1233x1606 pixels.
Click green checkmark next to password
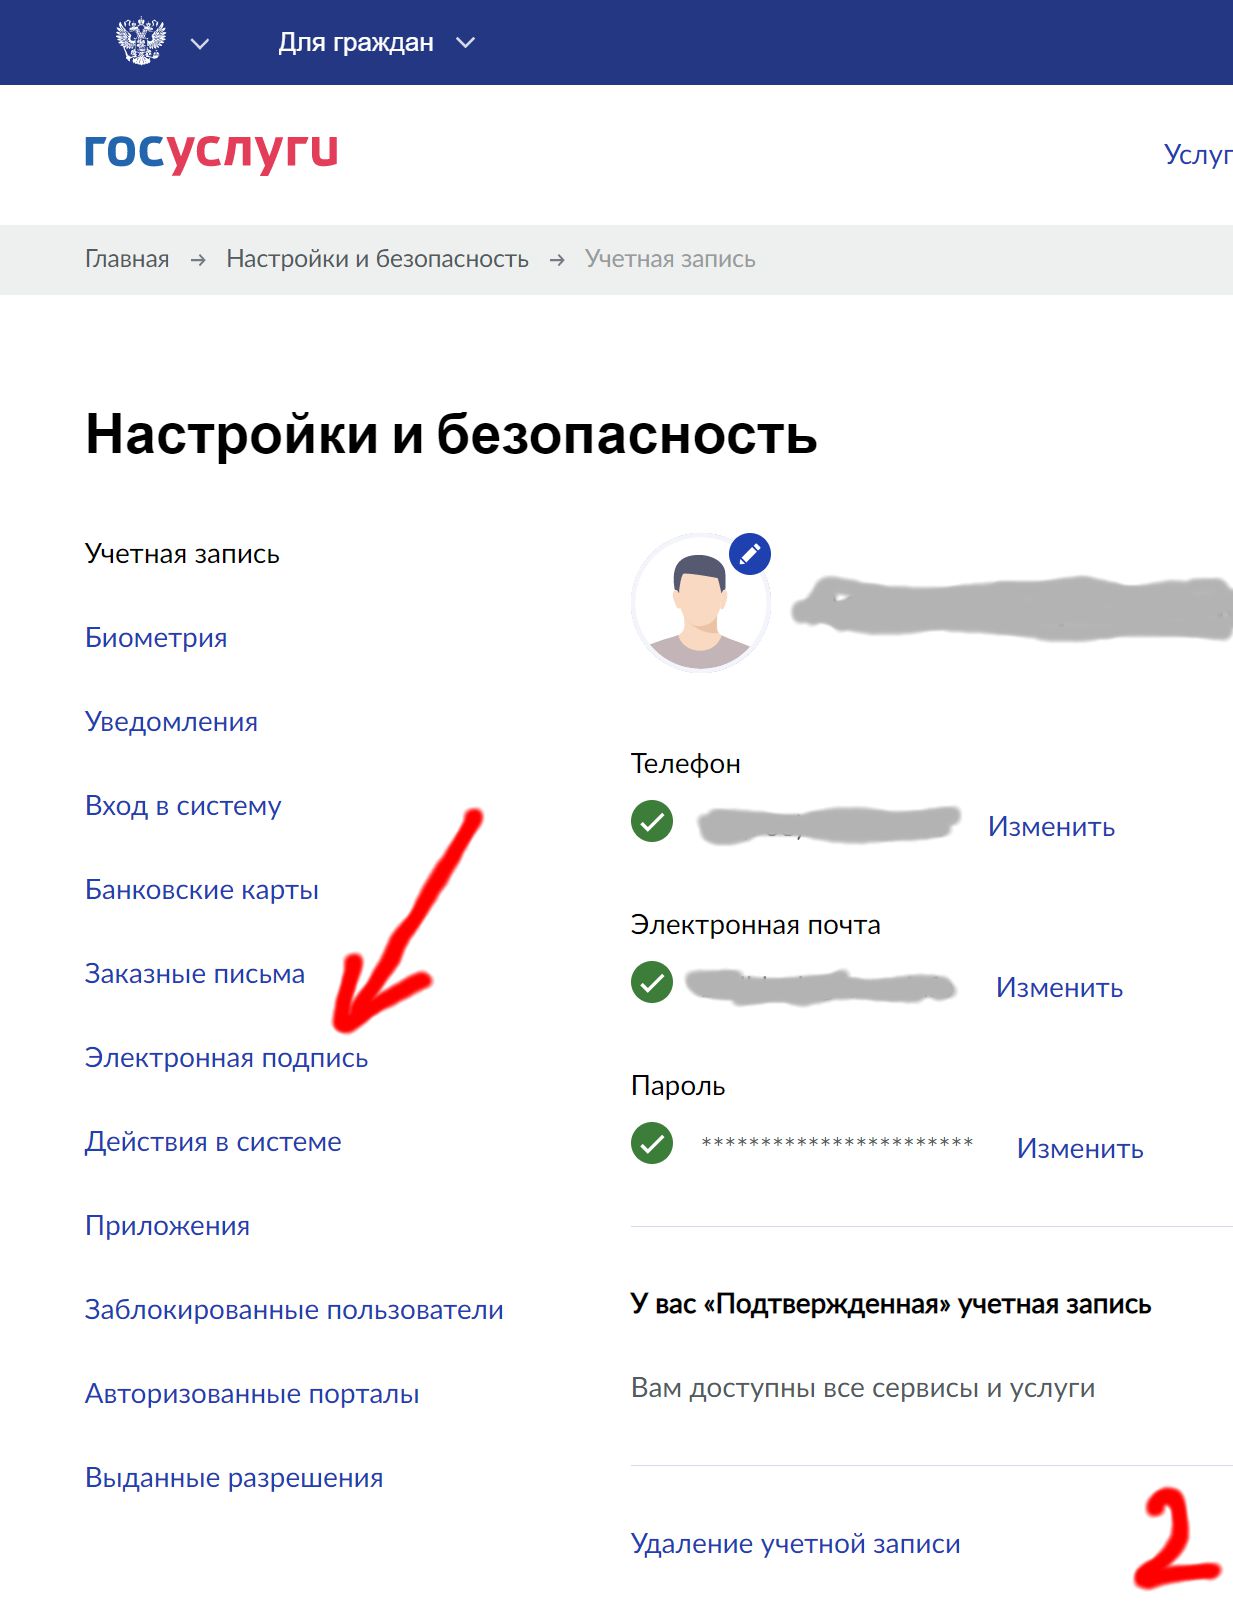coord(652,1143)
